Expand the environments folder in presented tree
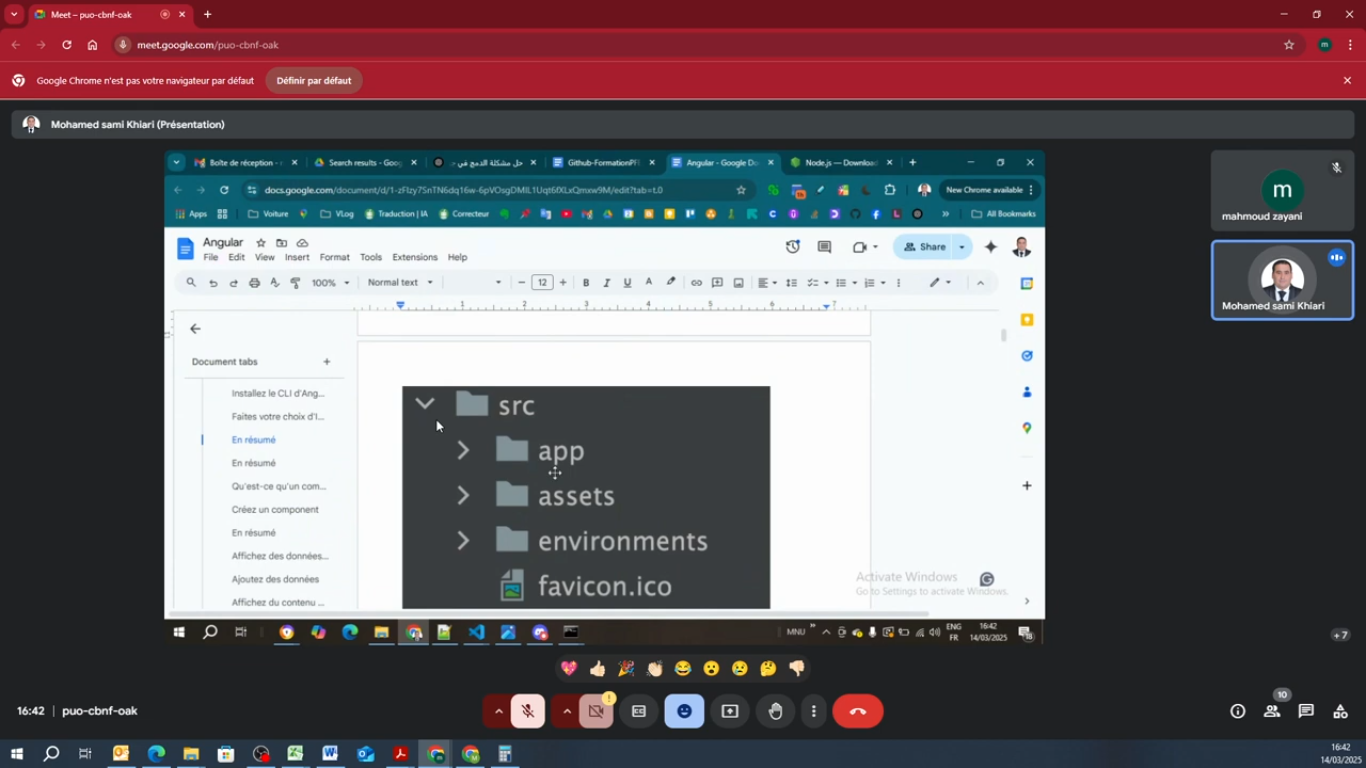The width and height of the screenshot is (1366, 768). (x=462, y=541)
